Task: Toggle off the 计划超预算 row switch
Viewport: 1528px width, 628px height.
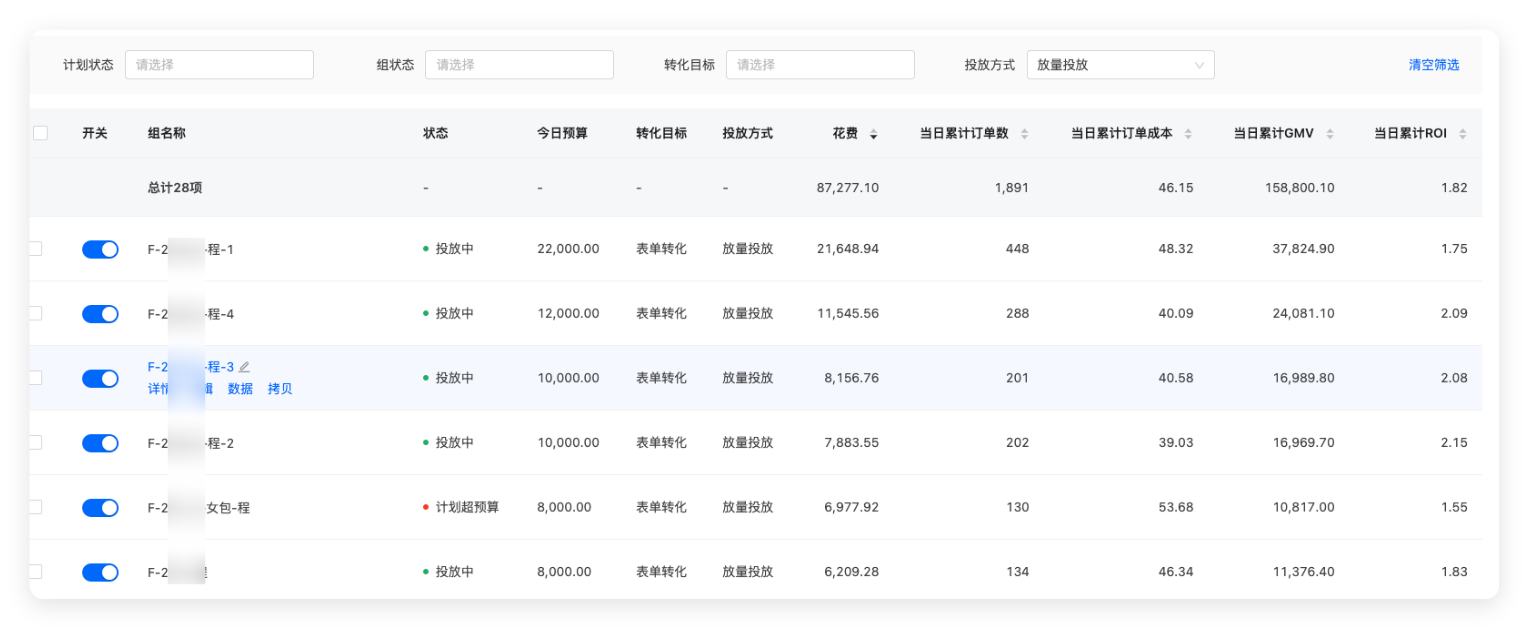Action: [x=100, y=507]
